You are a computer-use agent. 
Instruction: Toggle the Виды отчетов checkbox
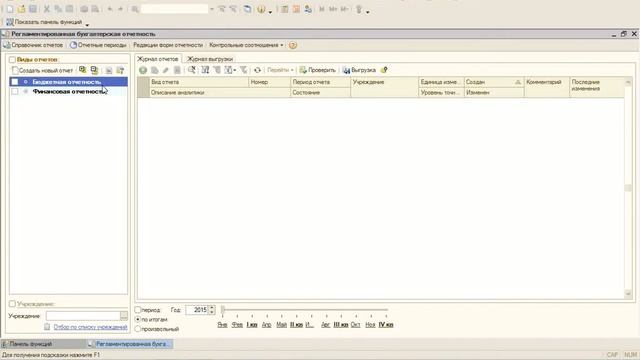click(x=12, y=60)
